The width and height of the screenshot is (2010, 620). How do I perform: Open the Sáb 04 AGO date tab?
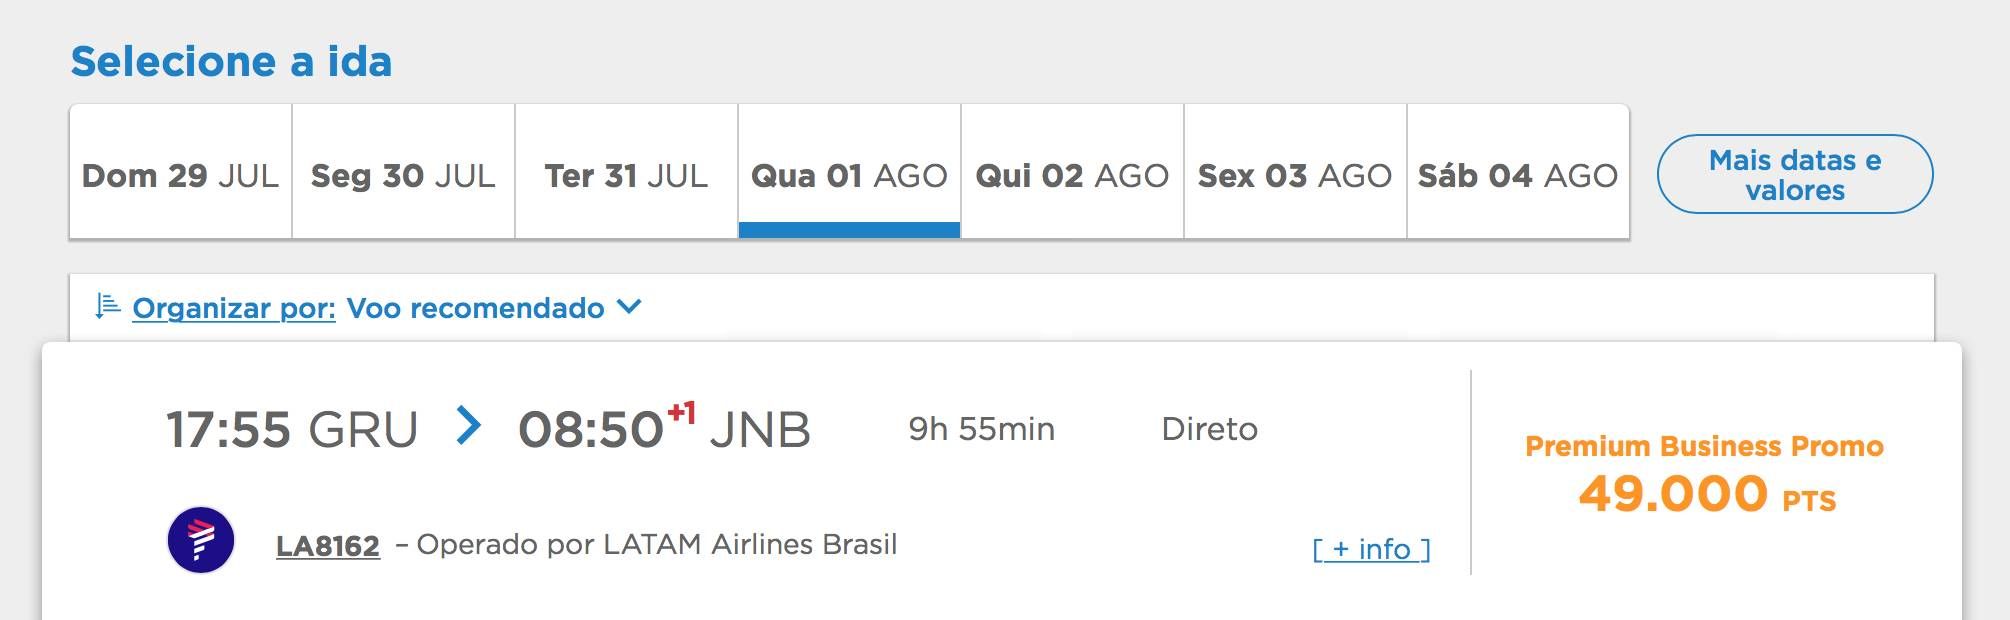coord(1518,172)
